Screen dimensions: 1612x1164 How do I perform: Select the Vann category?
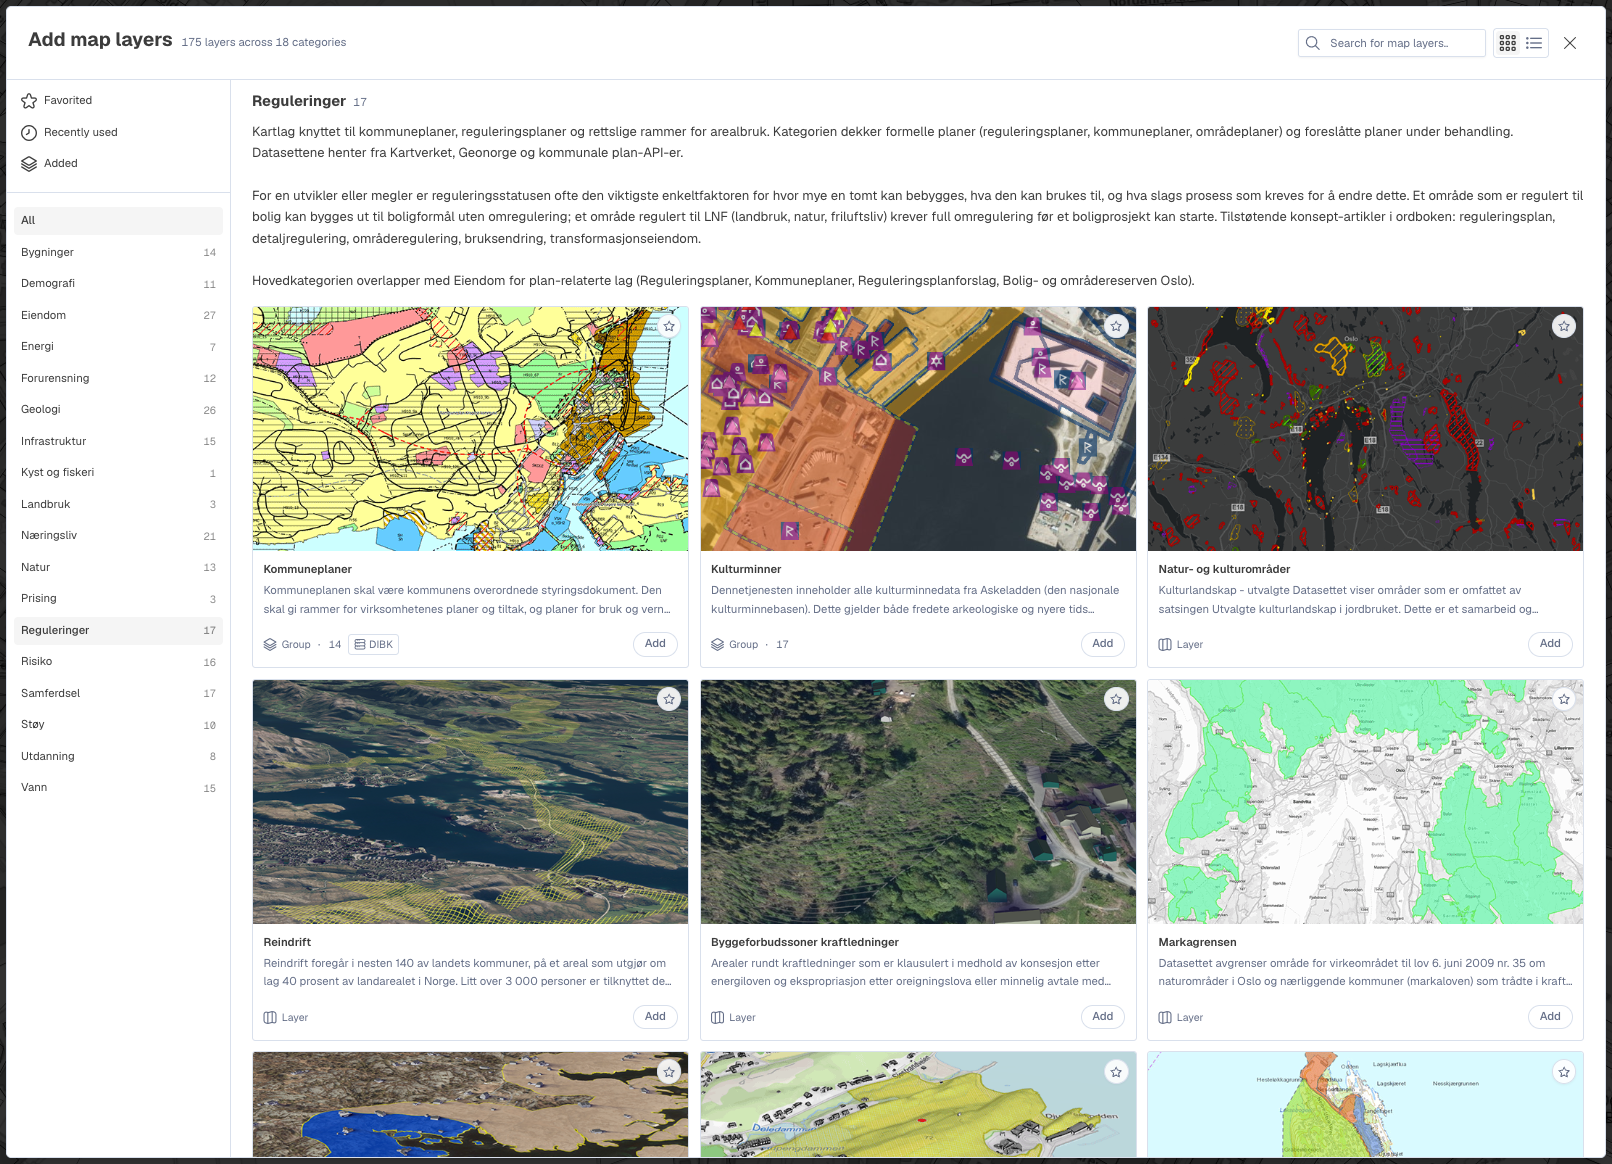(x=118, y=787)
